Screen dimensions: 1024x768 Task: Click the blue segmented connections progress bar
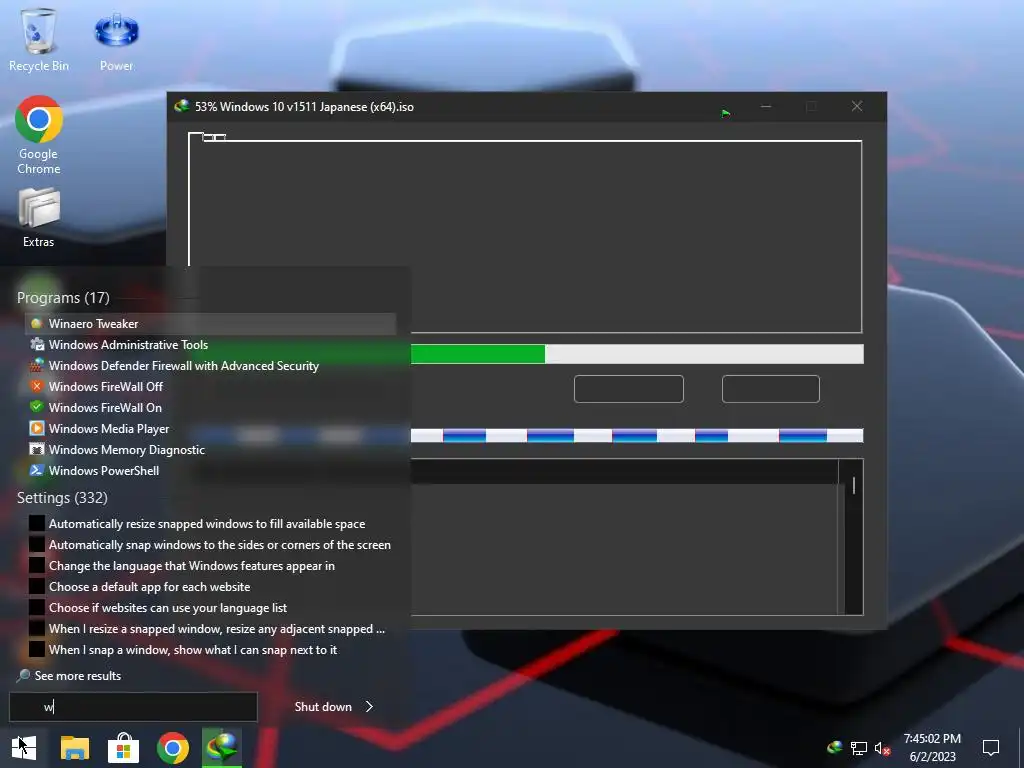[x=637, y=436]
